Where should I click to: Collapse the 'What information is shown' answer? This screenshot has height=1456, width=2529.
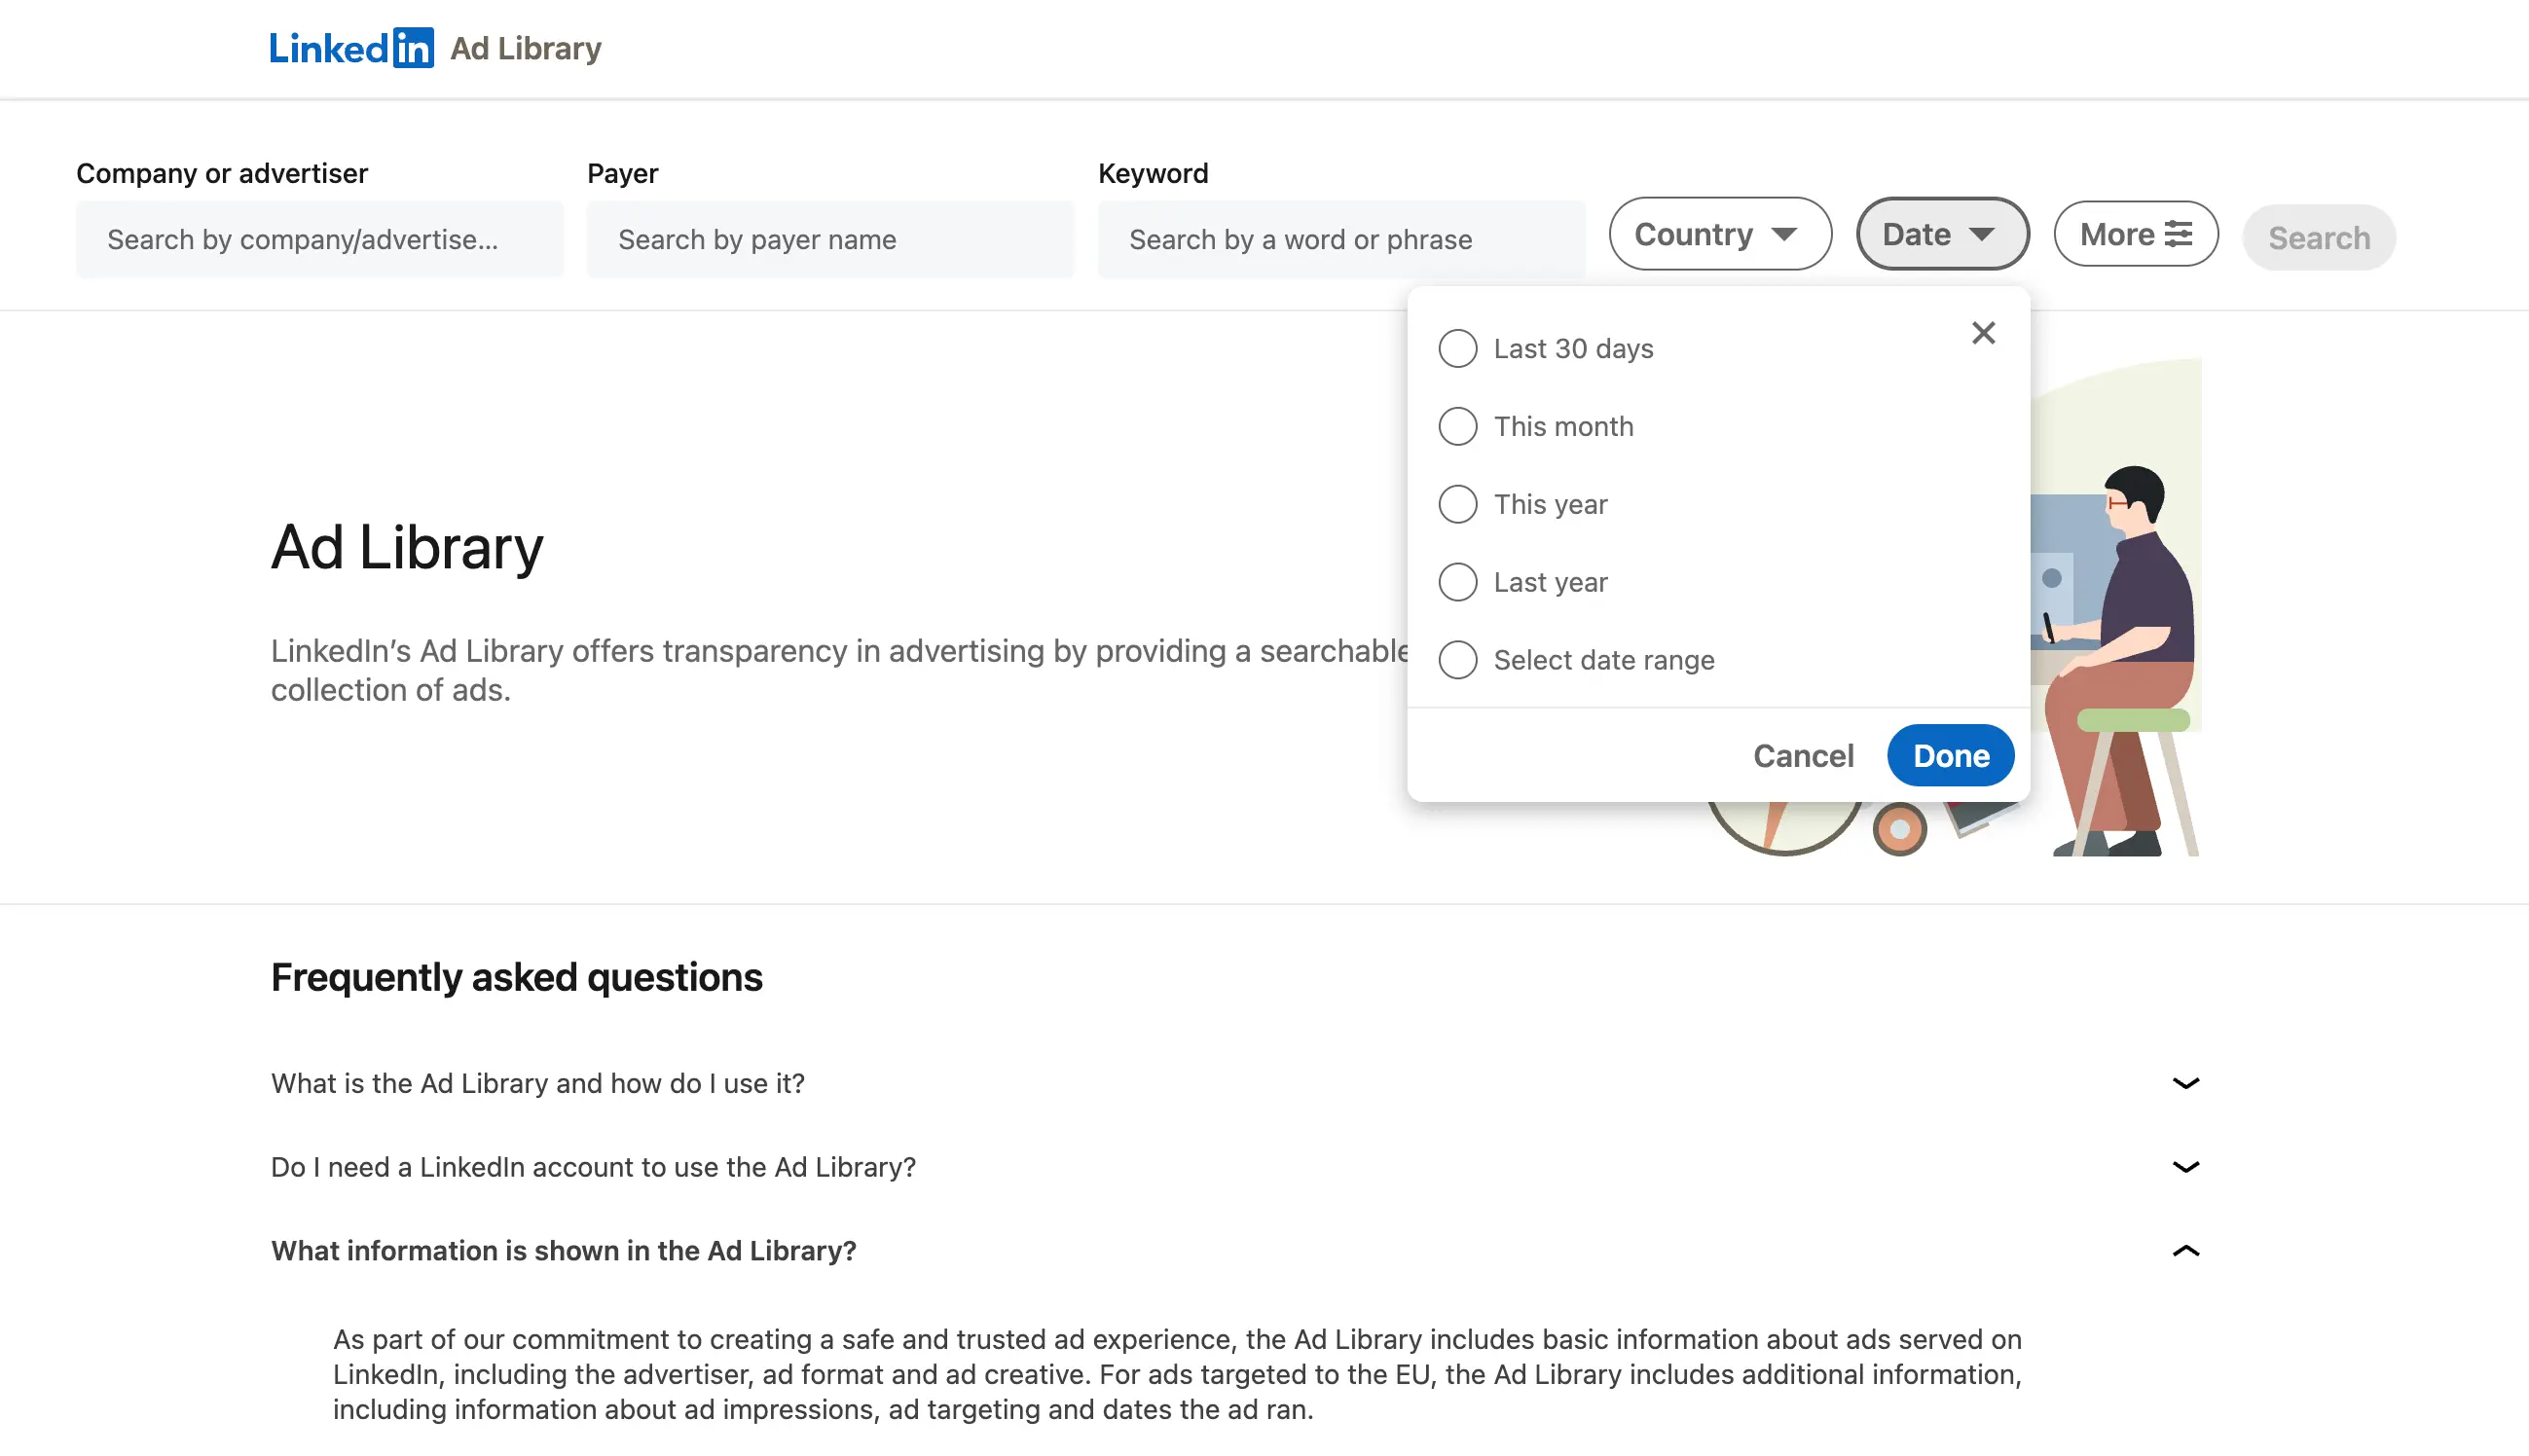[x=2185, y=1252]
